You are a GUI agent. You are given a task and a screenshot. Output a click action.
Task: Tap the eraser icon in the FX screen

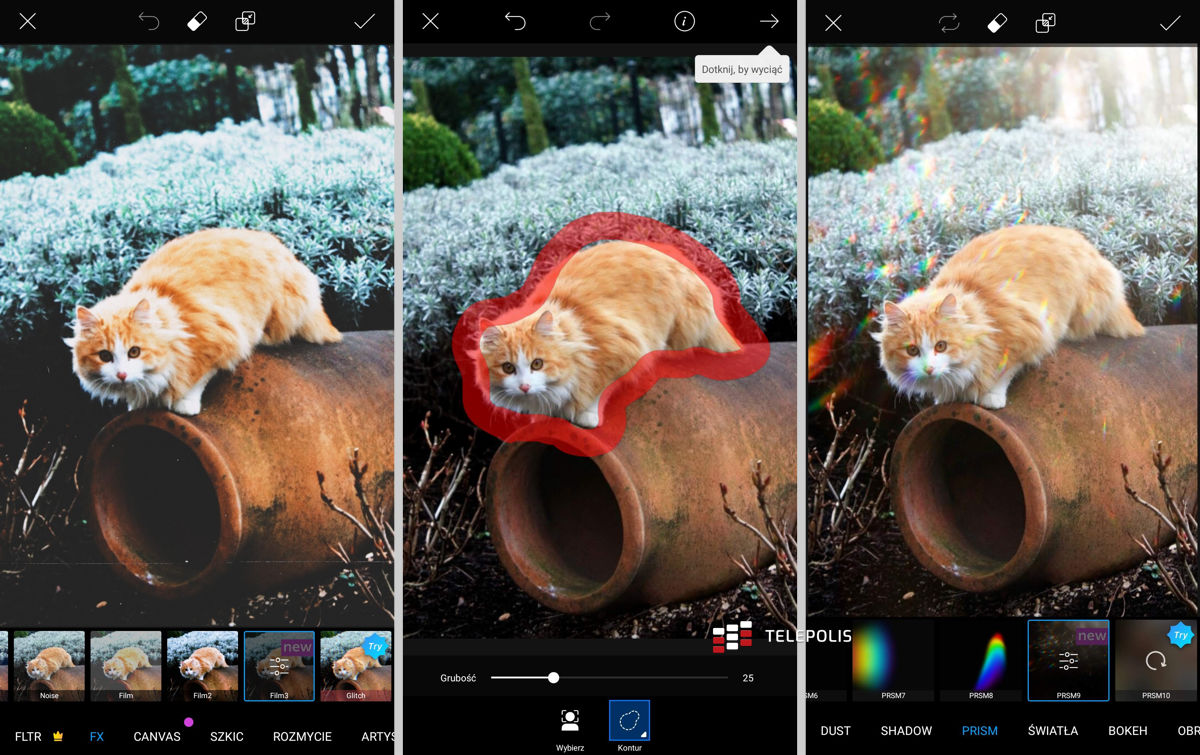click(197, 22)
